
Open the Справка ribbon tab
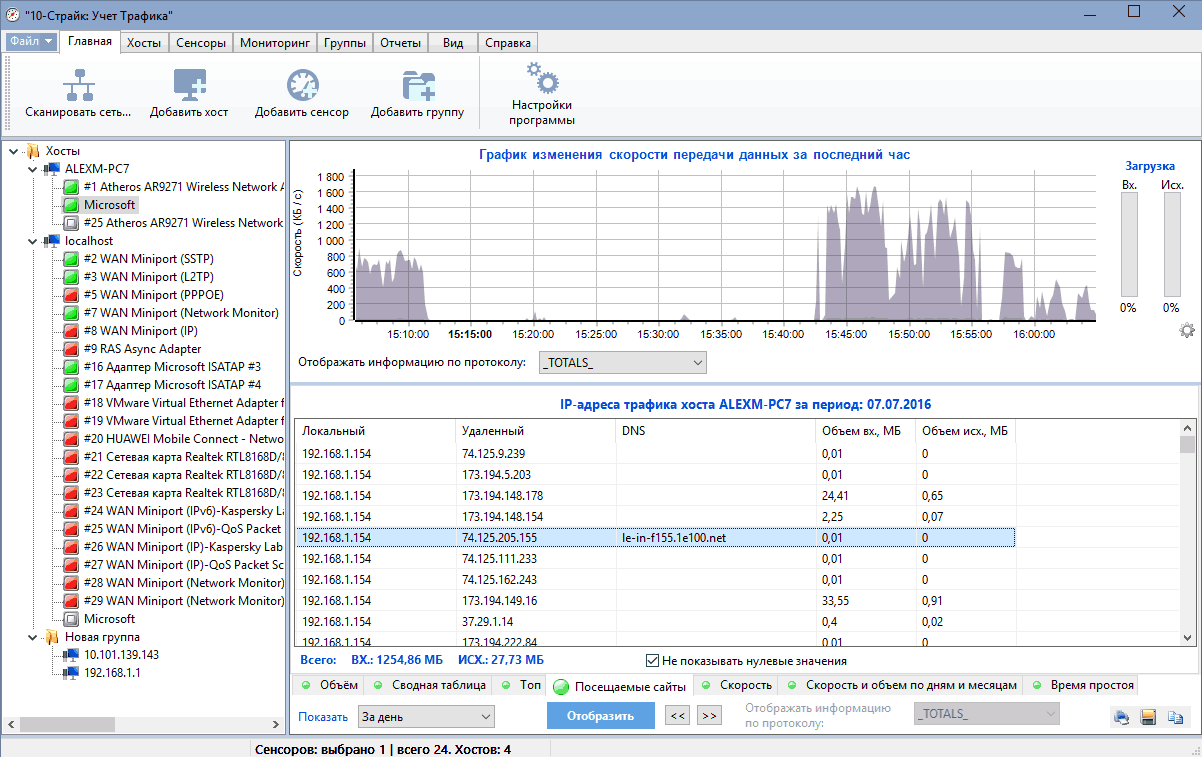(508, 43)
